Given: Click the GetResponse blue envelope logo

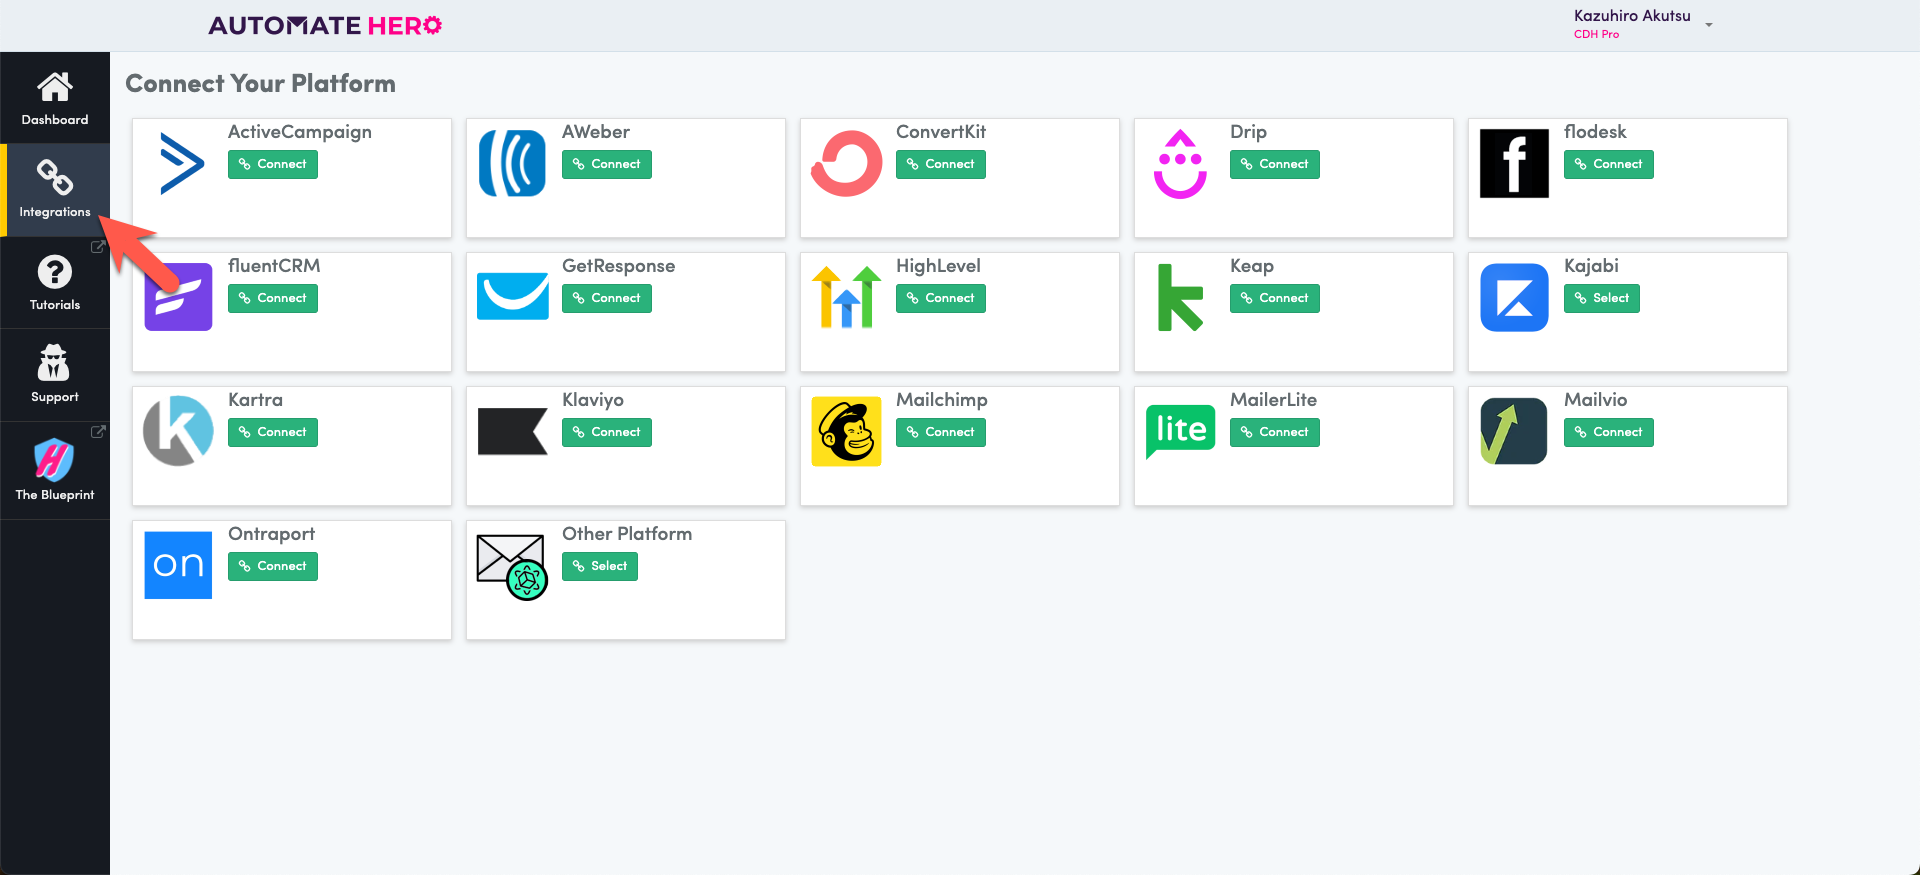Looking at the screenshot, I should pos(512,296).
